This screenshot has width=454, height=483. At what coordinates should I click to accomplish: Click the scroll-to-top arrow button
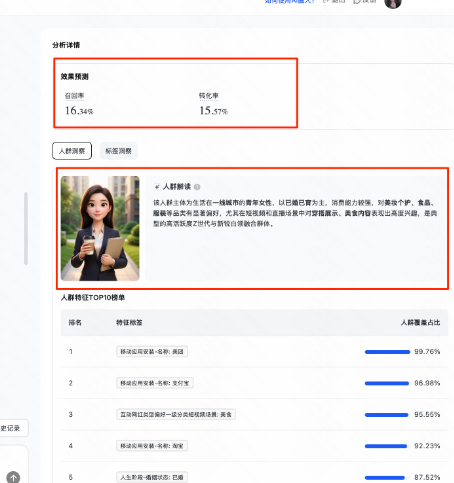pos(13,477)
